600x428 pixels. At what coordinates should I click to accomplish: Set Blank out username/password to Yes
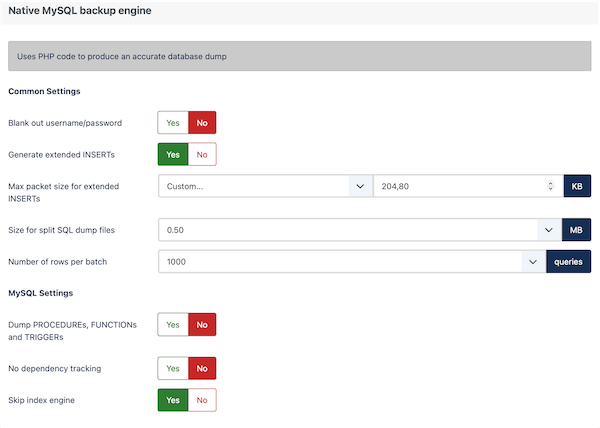click(173, 123)
